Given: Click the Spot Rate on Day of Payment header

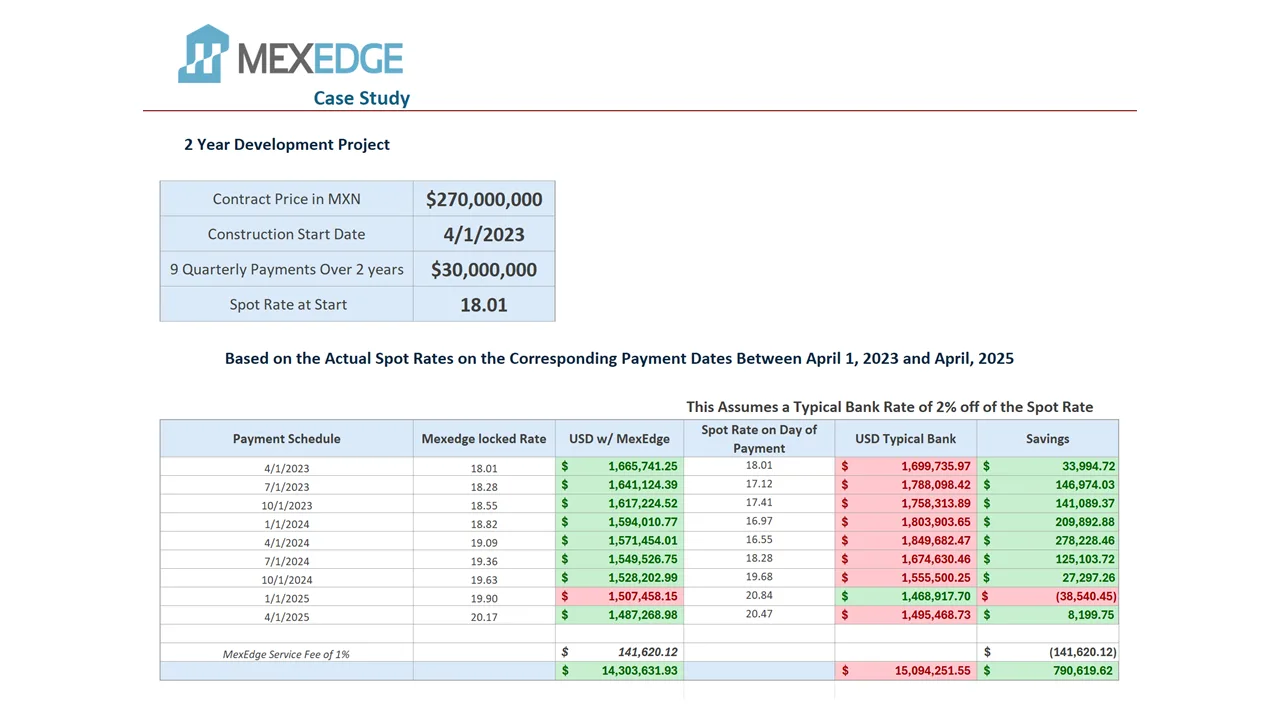Looking at the screenshot, I should tap(759, 438).
